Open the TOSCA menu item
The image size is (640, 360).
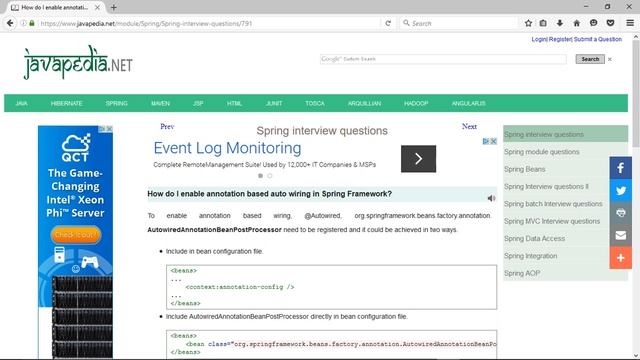tap(315, 103)
